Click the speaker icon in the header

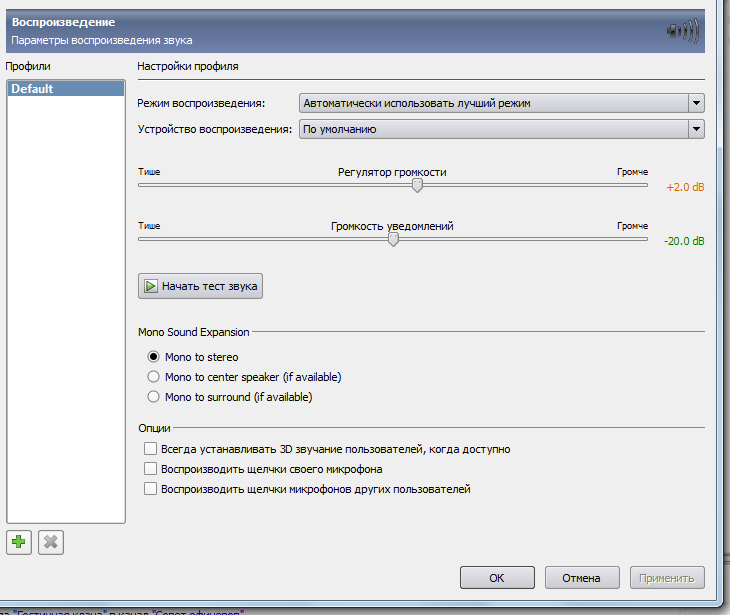tap(682, 30)
